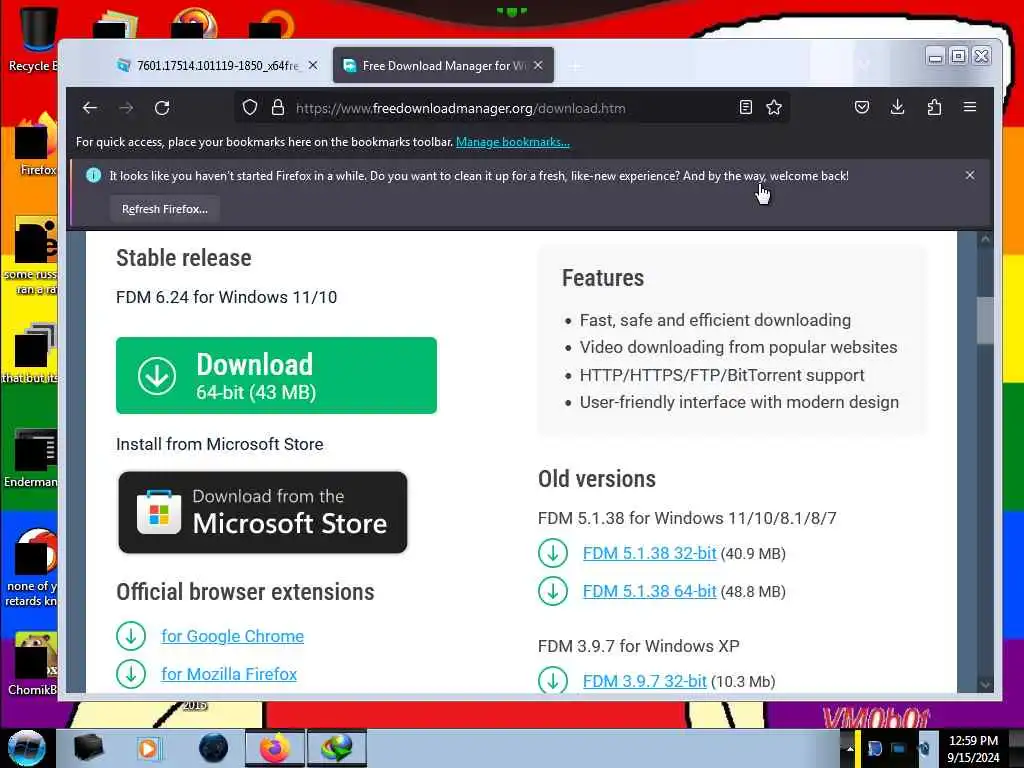The width and height of the screenshot is (1024, 768).
Task: Click the green Download 64-bit button
Action: pos(276,376)
